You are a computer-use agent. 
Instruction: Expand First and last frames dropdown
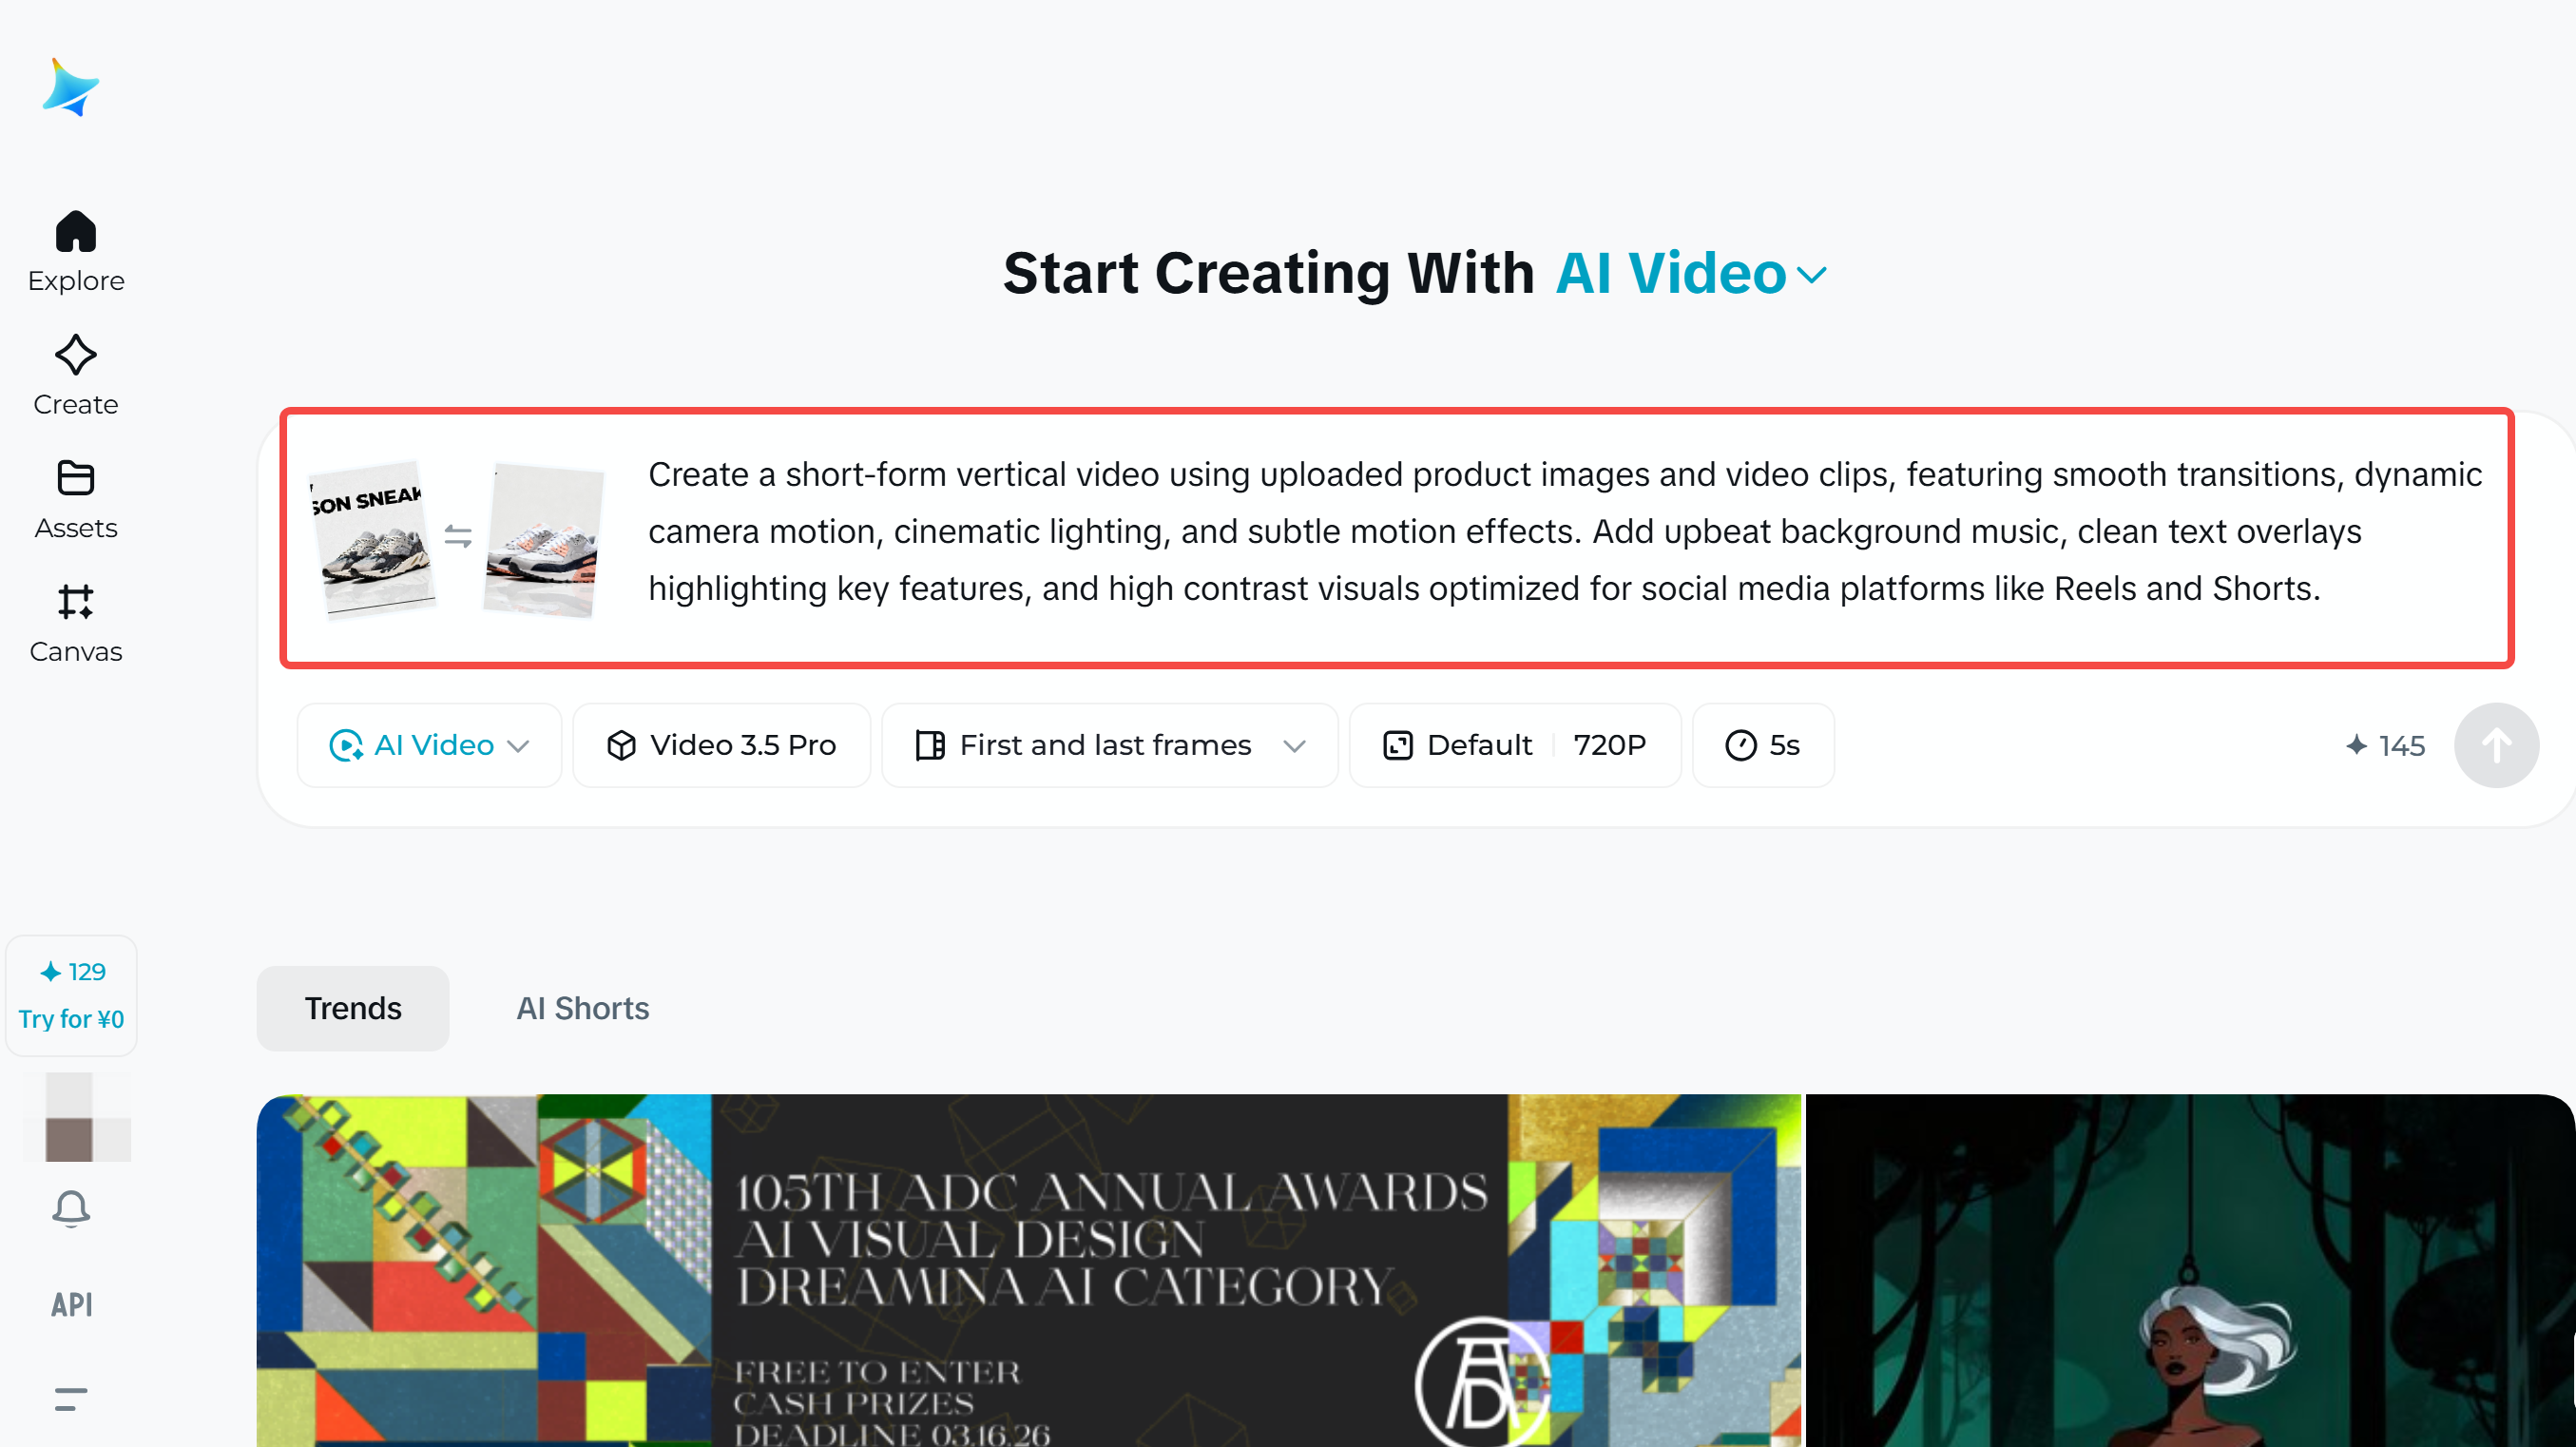[x=1109, y=745]
